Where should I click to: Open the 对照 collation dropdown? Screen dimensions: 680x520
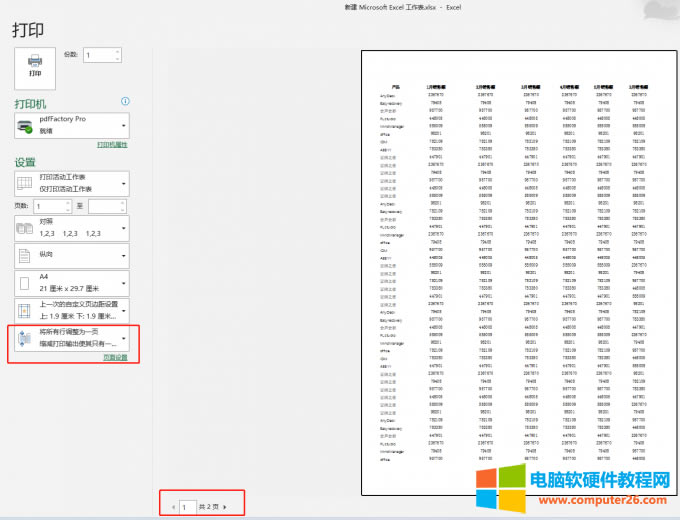123,229
